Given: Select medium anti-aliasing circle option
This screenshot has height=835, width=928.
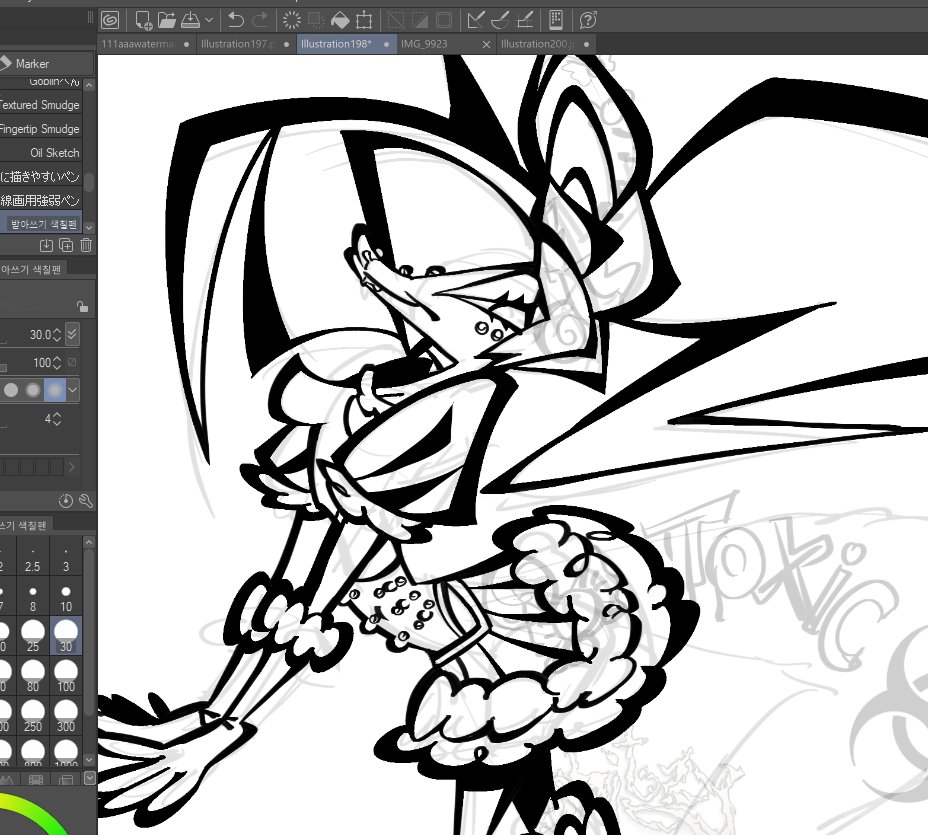Looking at the screenshot, I should 33,390.
